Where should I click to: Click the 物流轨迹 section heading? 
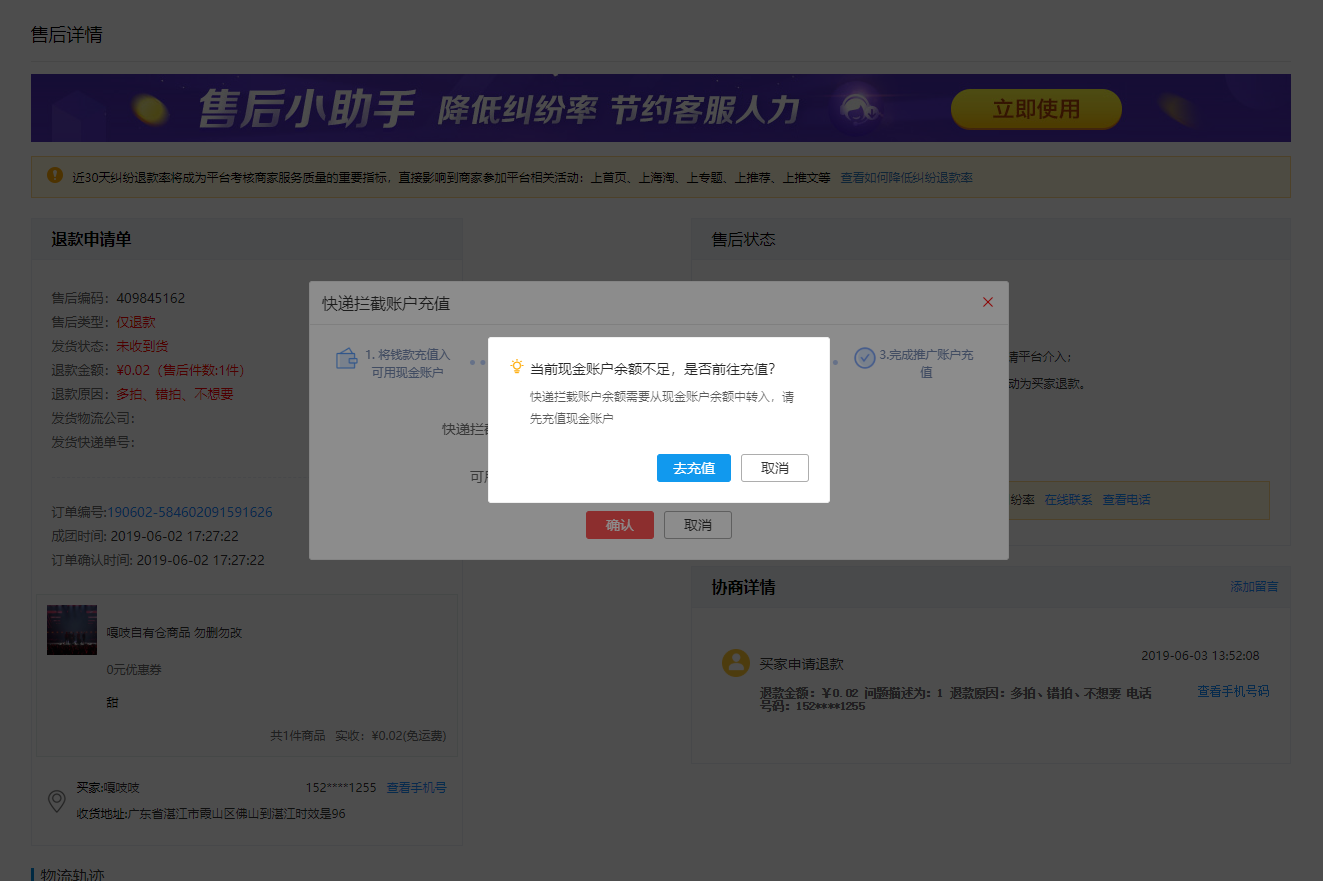pyautogui.click(x=72, y=874)
